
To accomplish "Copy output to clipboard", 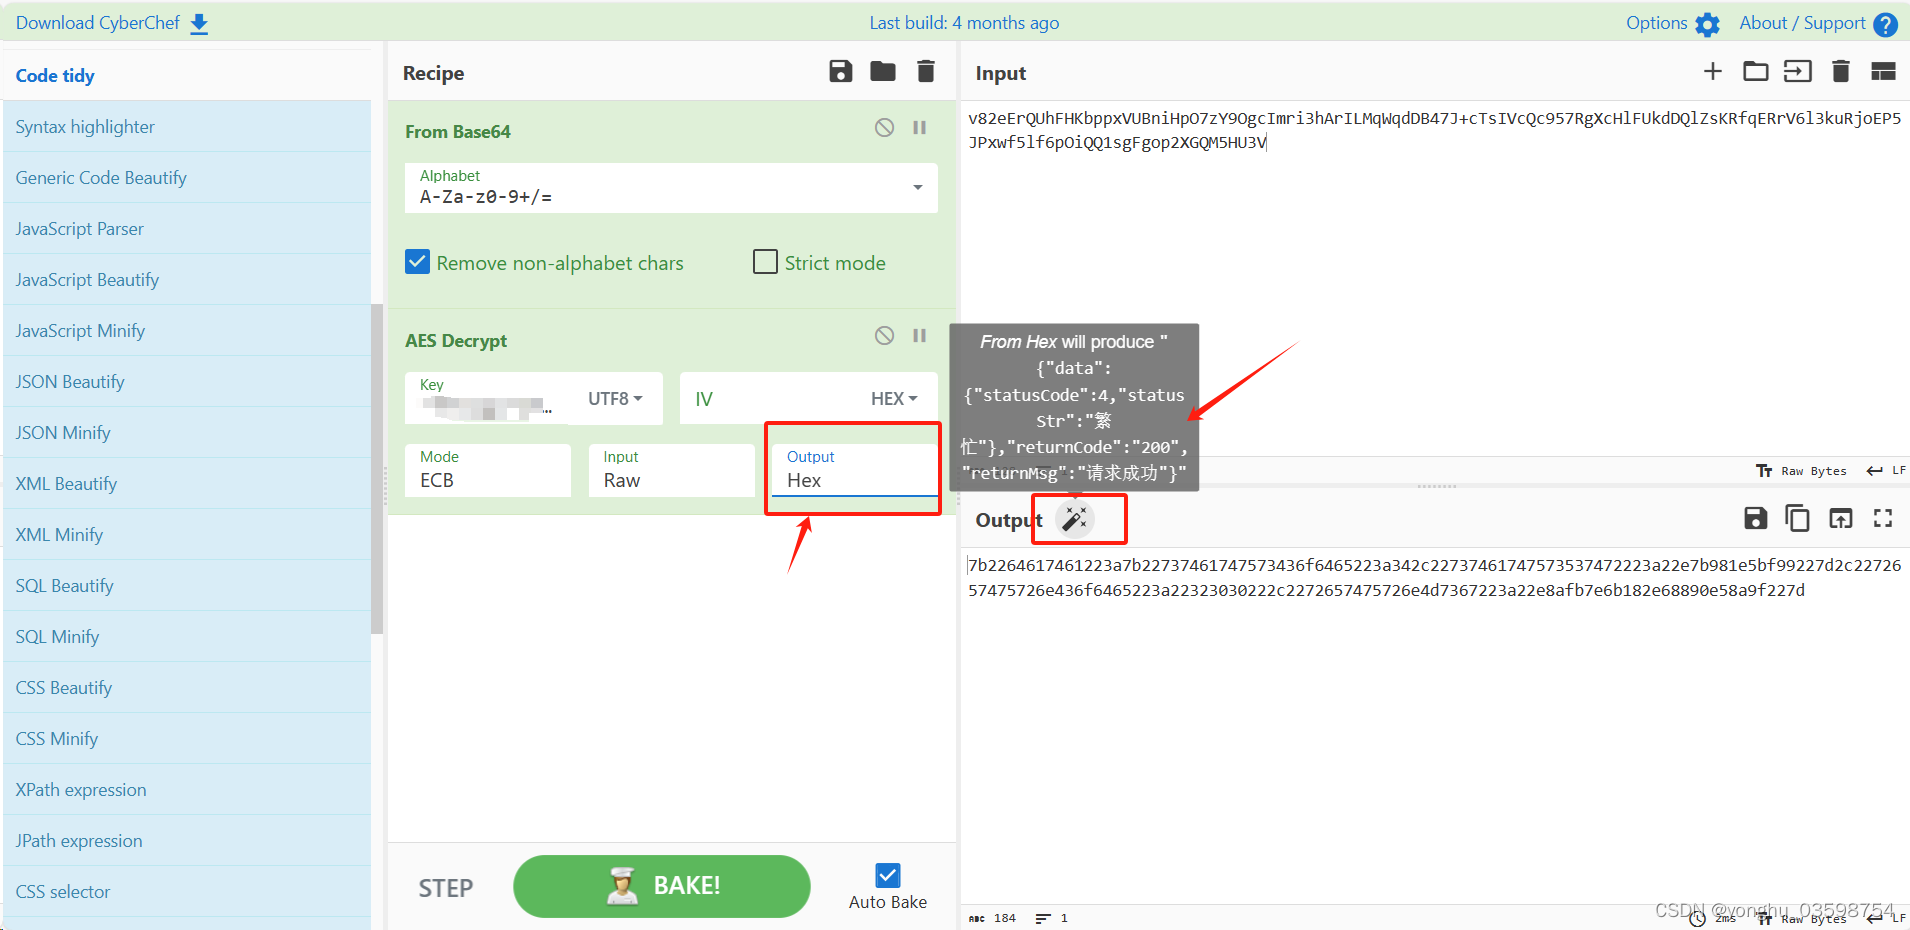I will tap(1797, 518).
